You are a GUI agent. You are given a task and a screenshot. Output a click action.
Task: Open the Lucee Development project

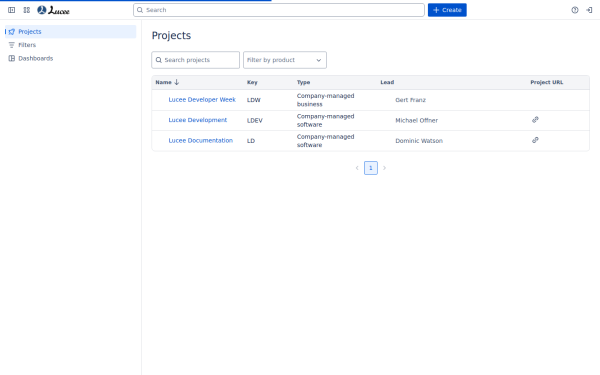click(x=197, y=120)
